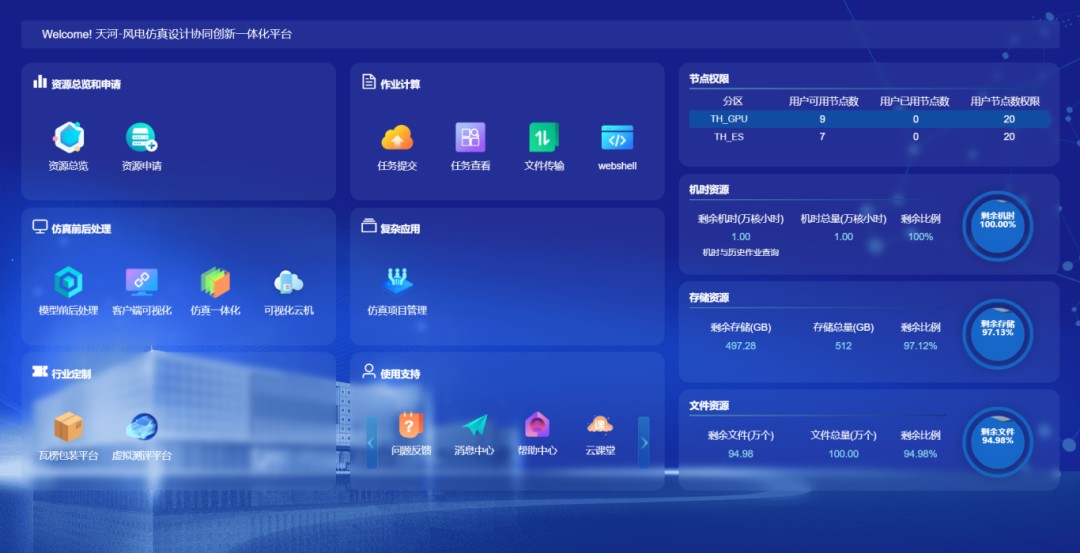Launch the webshell terminal icon
Screen dimensions: 1080x553
point(617,138)
